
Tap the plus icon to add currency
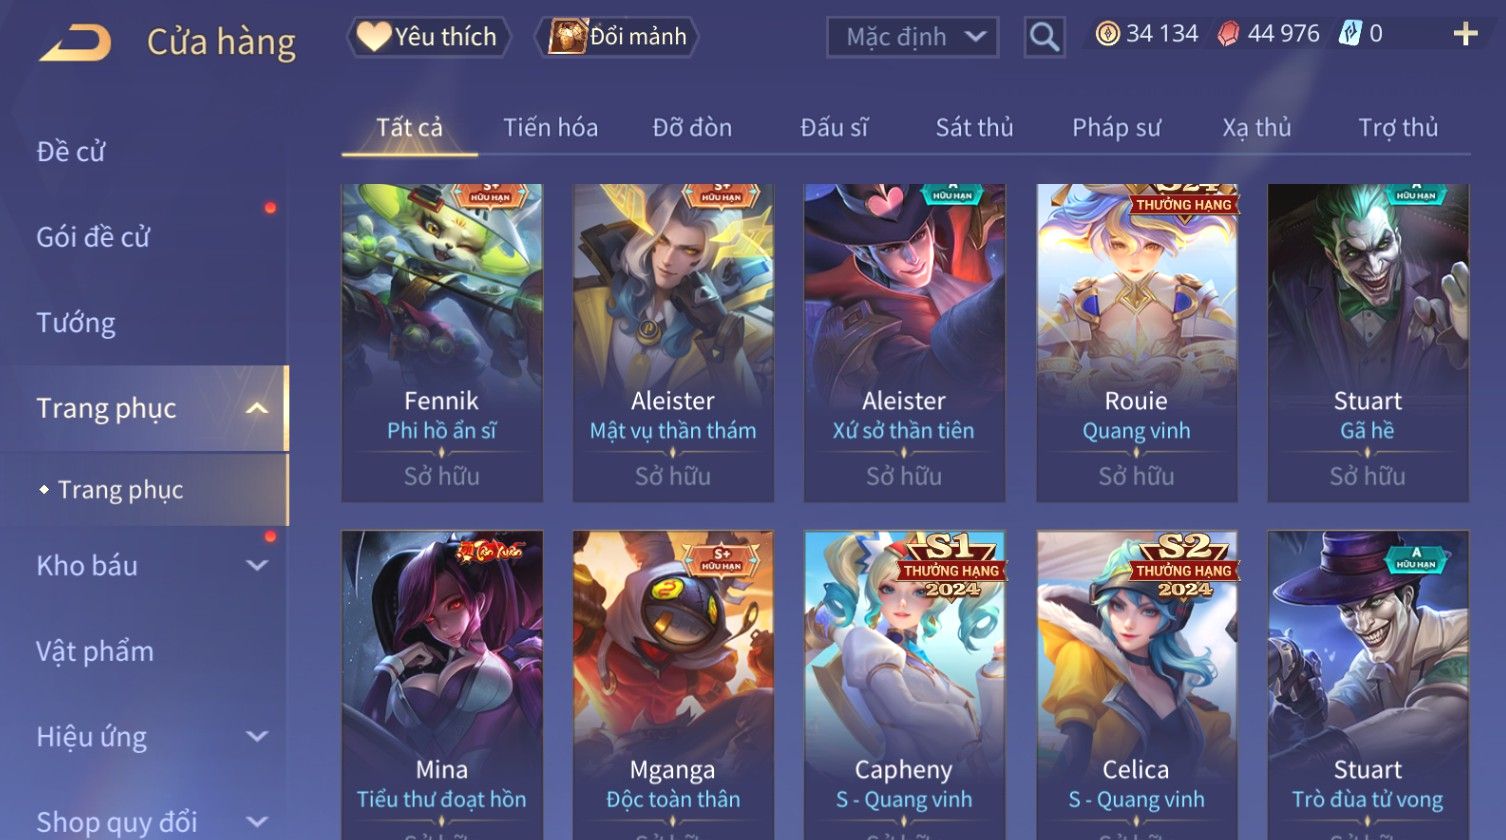pos(1465,35)
